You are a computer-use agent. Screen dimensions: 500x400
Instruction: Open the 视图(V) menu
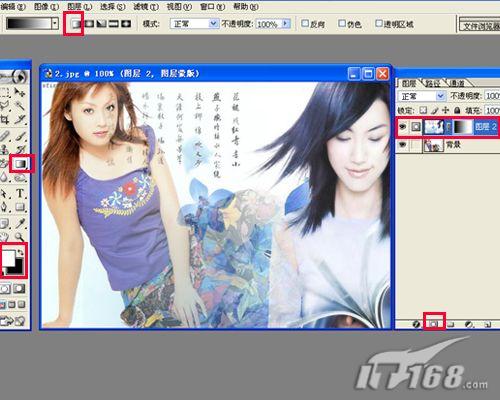(x=179, y=7)
